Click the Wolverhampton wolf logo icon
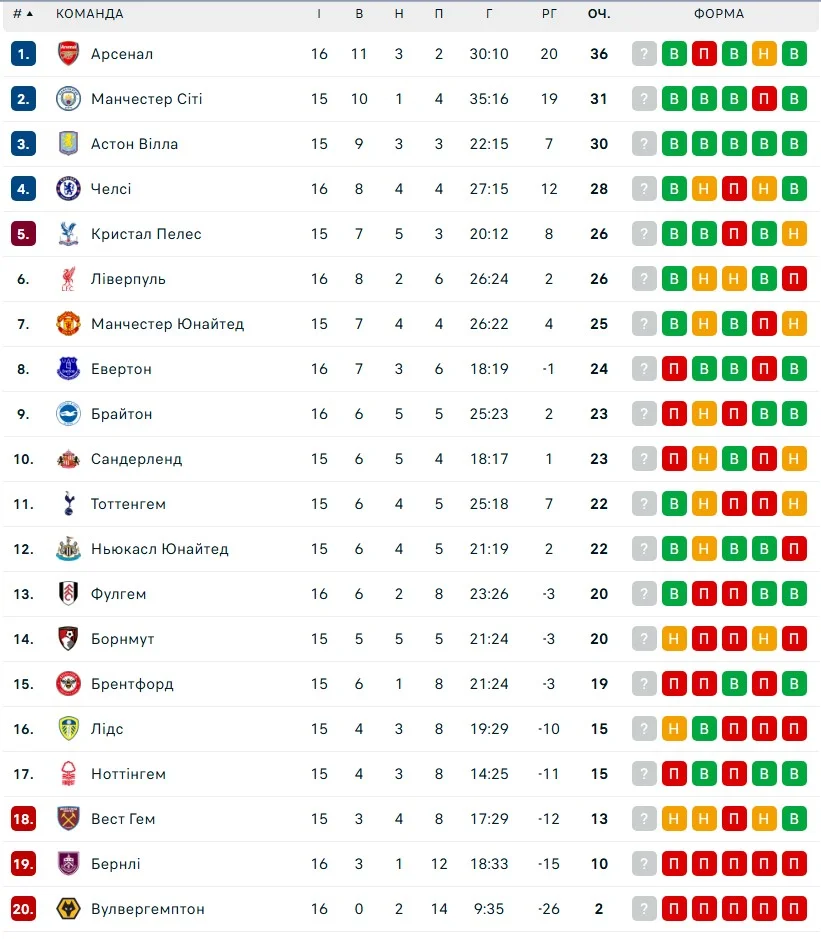Viewport: 821px width, 939px height. tap(68, 909)
